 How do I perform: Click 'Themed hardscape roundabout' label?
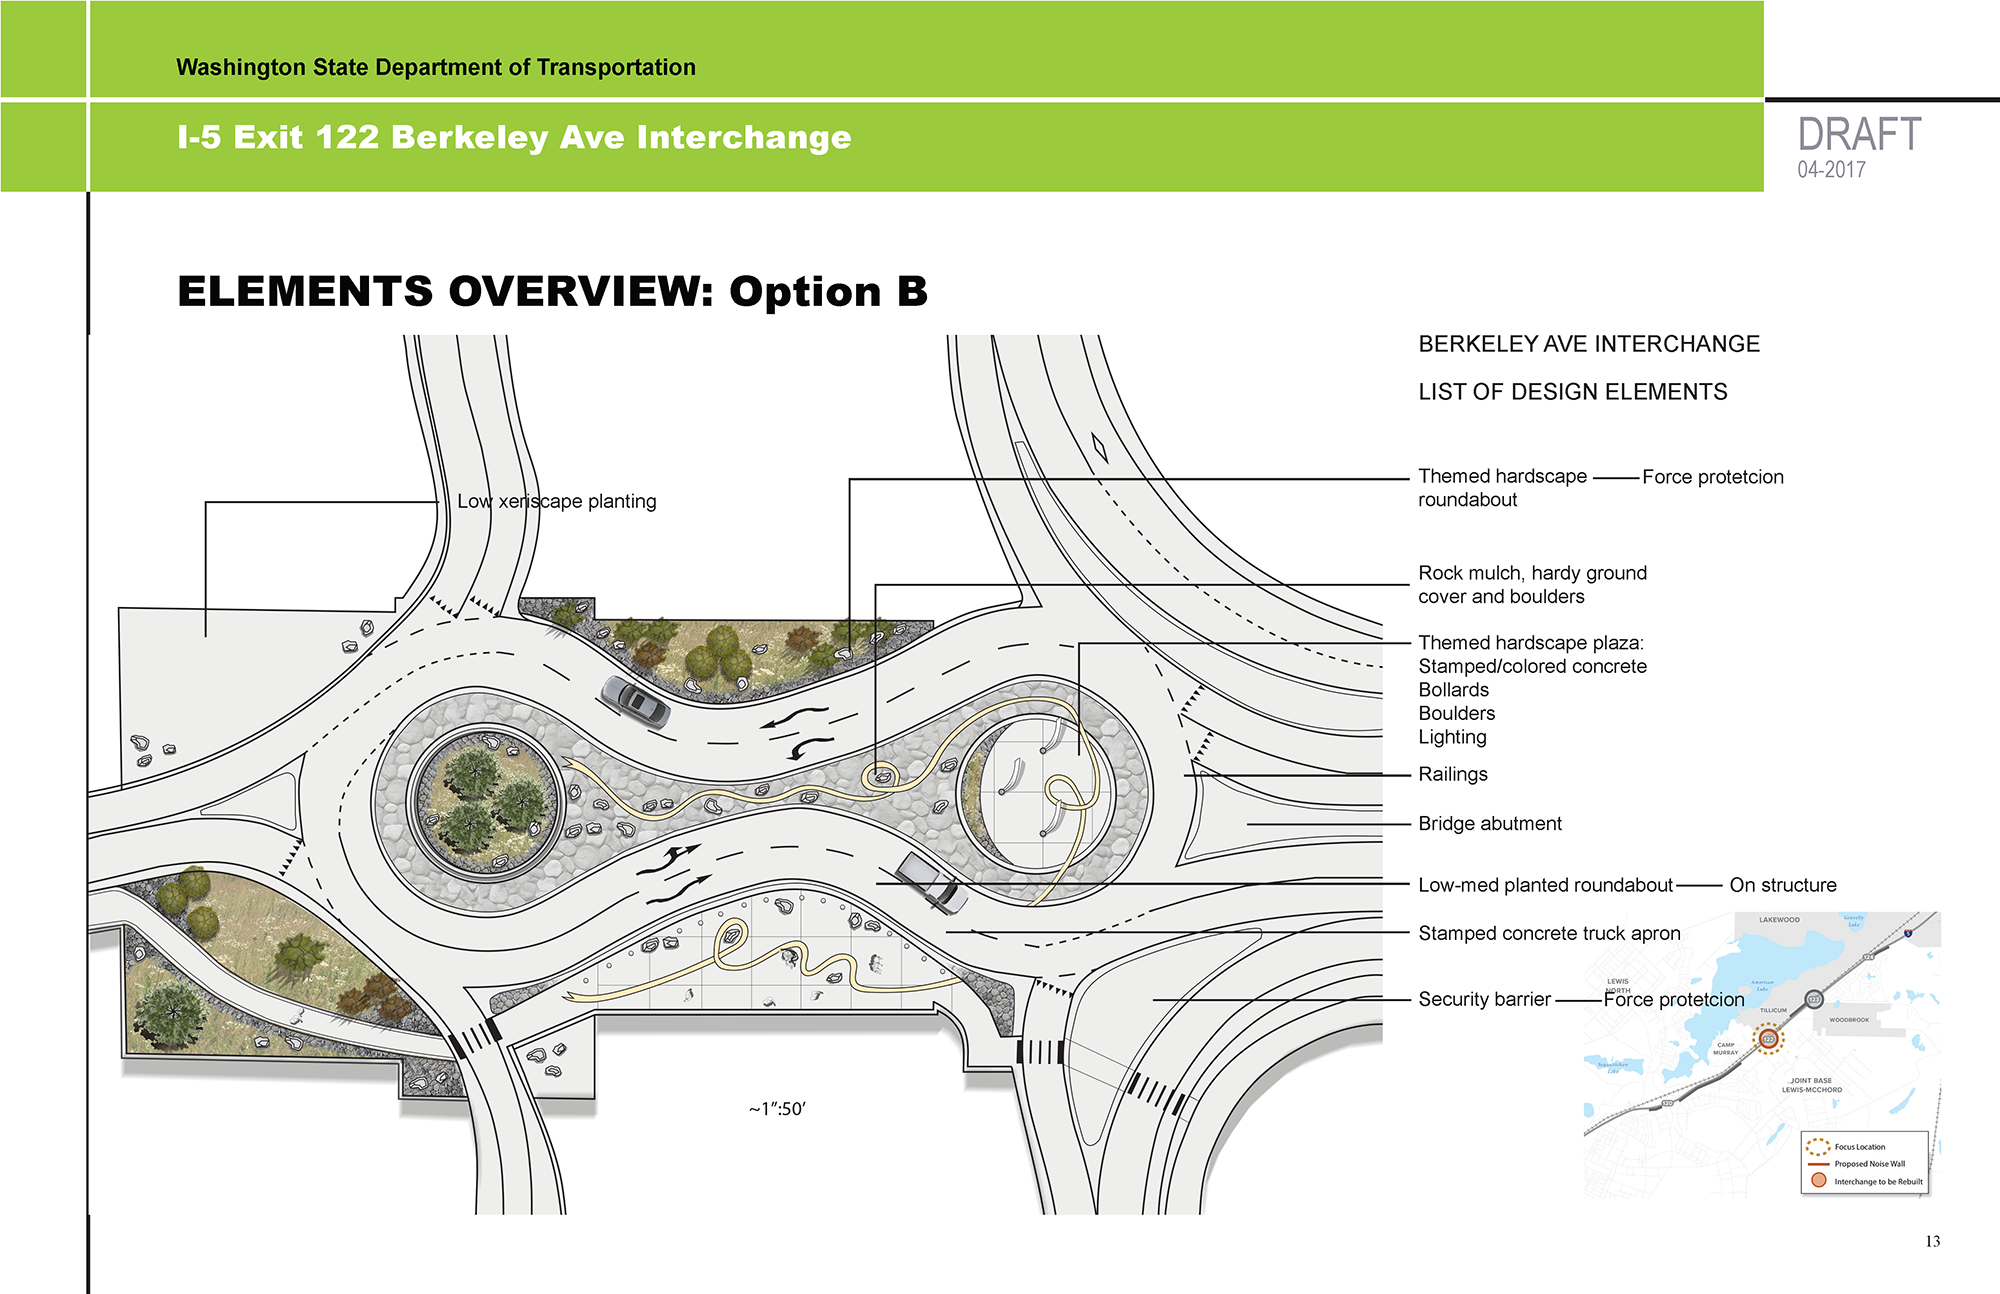point(1502,488)
